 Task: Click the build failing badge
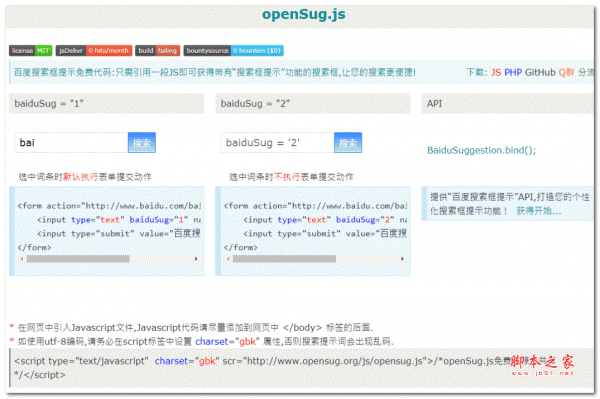pyautogui.click(x=158, y=50)
